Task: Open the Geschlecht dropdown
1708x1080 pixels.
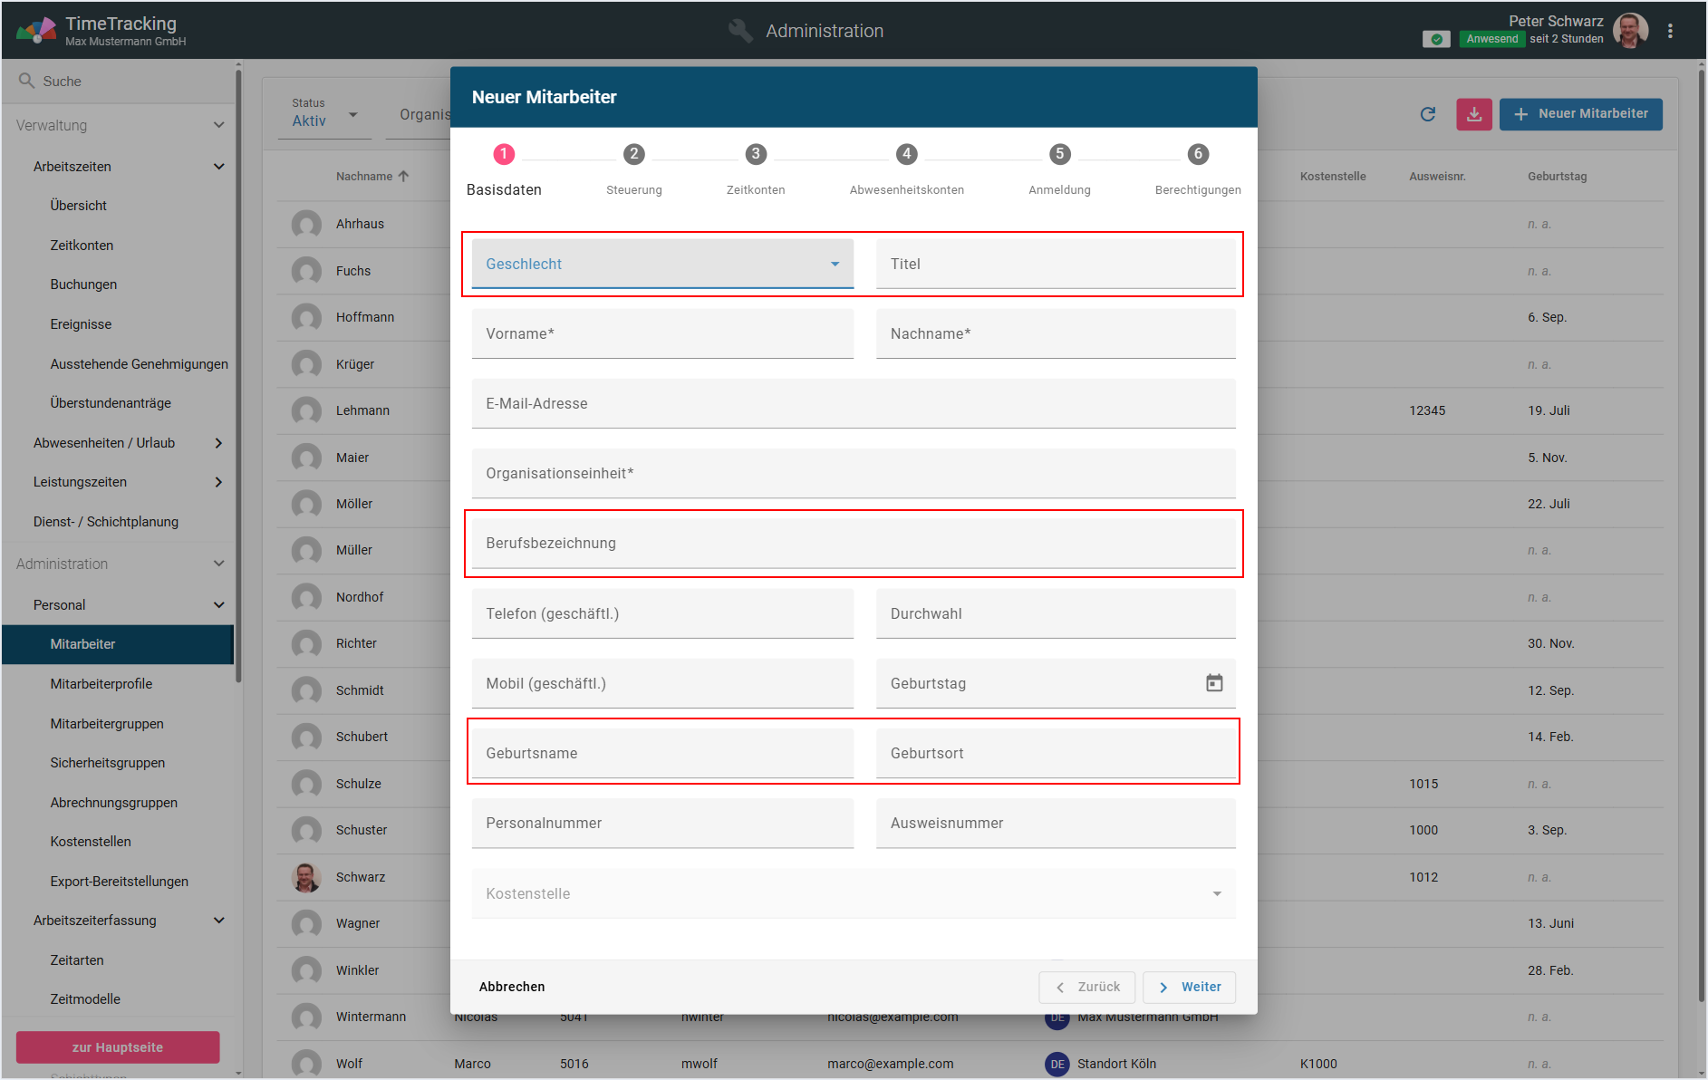Action: pyautogui.click(x=662, y=264)
